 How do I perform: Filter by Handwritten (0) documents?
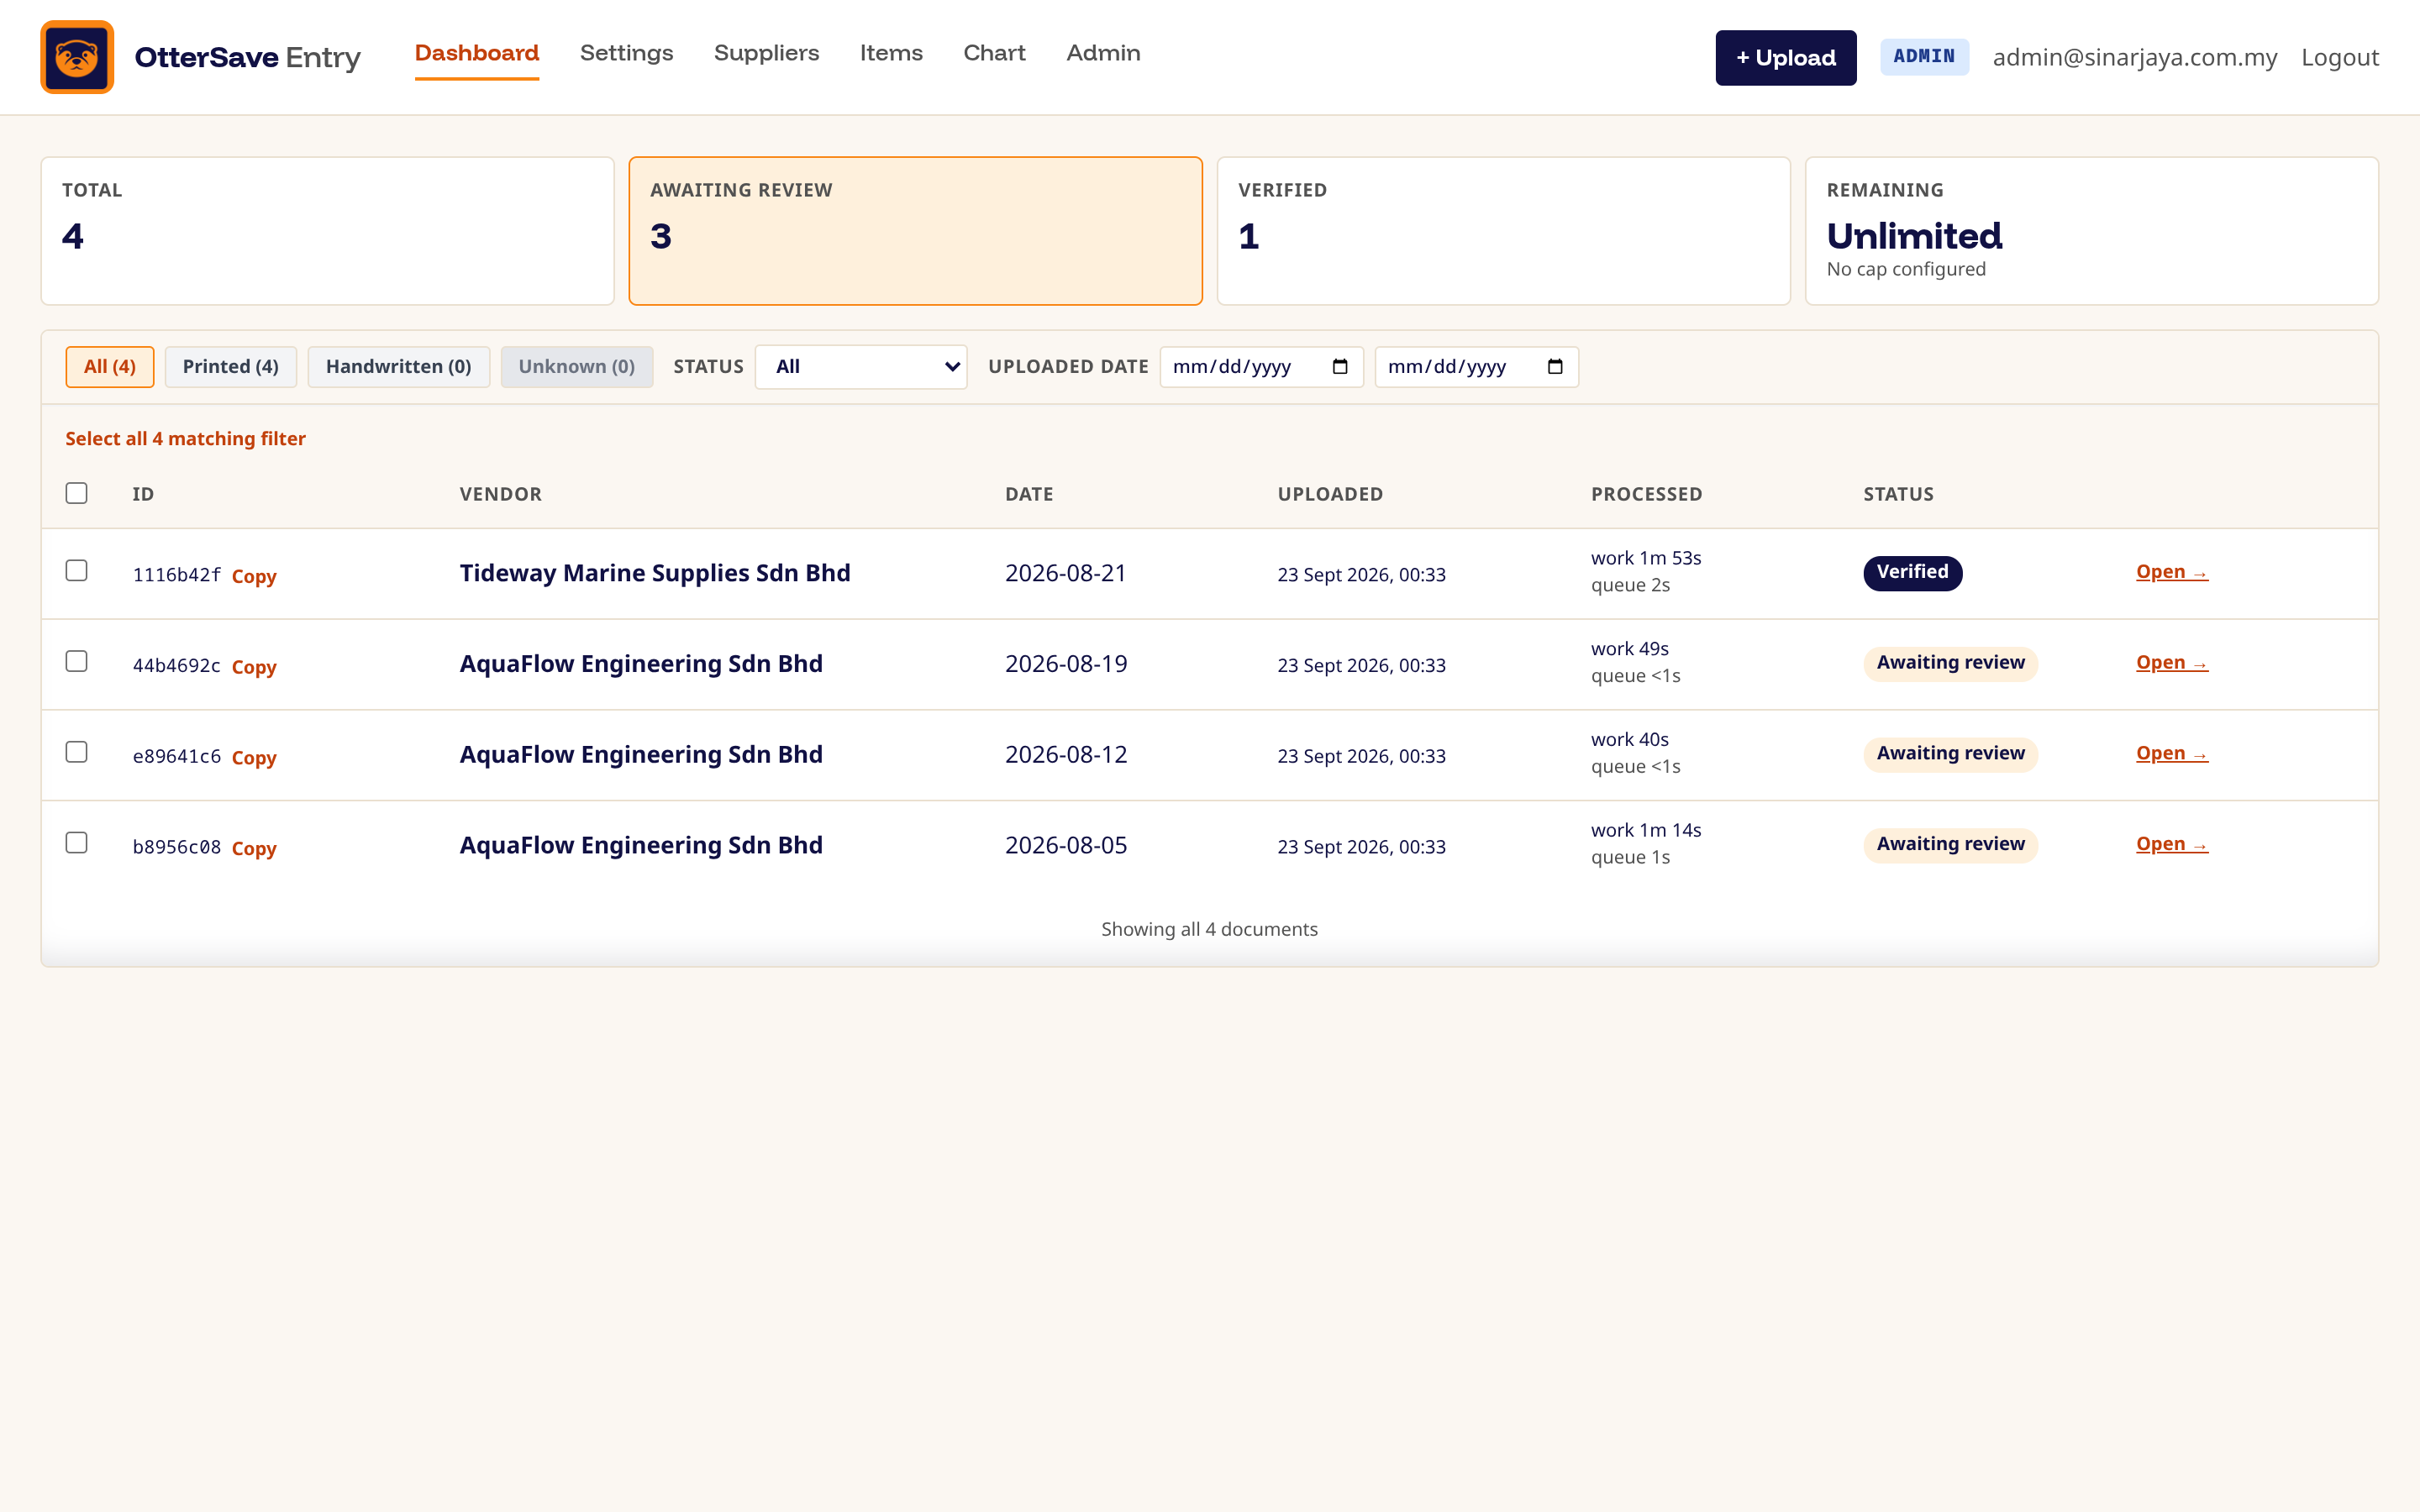pos(398,367)
